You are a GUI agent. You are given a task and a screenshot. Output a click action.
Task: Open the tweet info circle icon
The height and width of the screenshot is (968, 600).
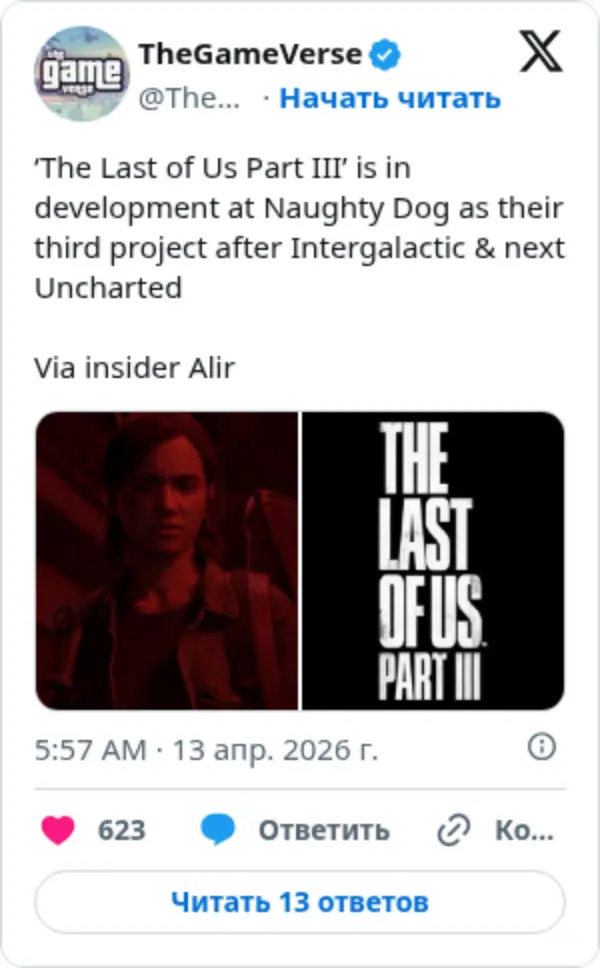(542, 747)
